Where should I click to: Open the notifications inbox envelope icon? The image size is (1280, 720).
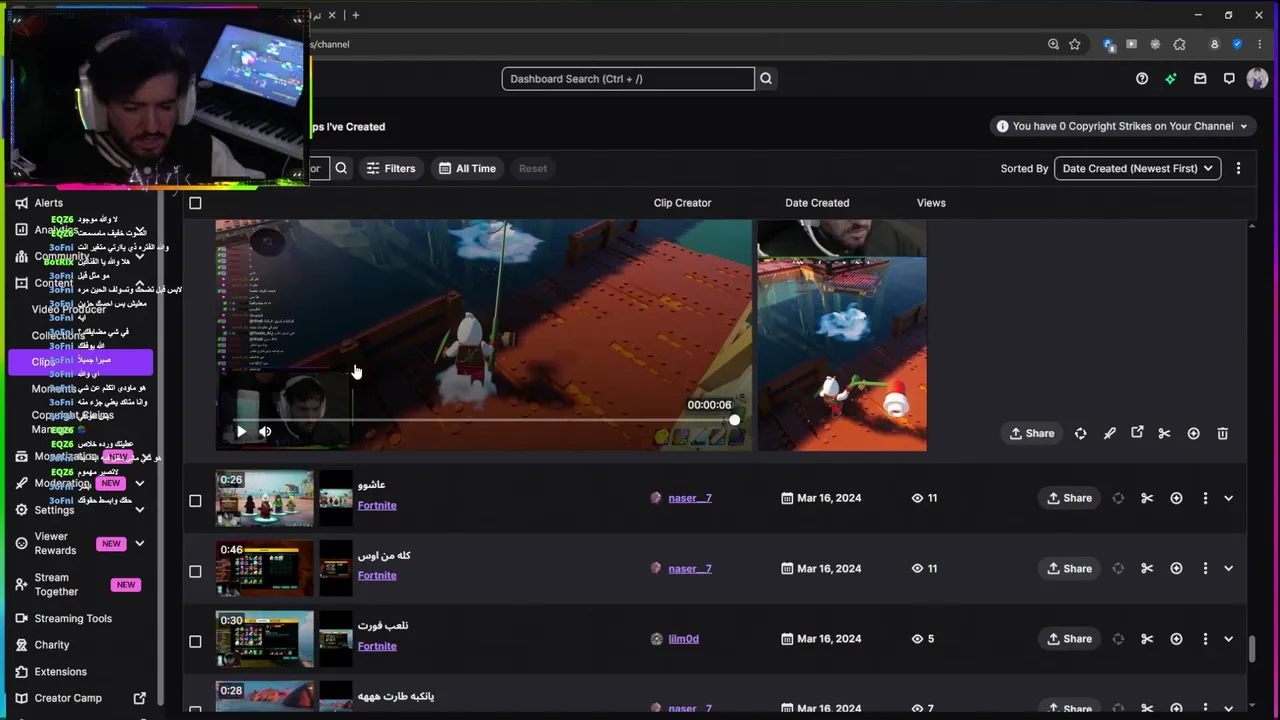pyautogui.click(x=1200, y=79)
